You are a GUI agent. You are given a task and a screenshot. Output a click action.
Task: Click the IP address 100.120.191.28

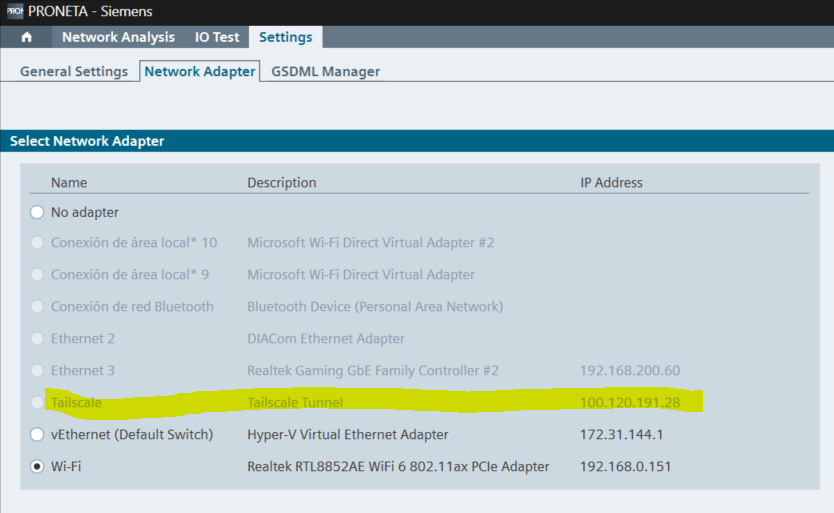630,402
